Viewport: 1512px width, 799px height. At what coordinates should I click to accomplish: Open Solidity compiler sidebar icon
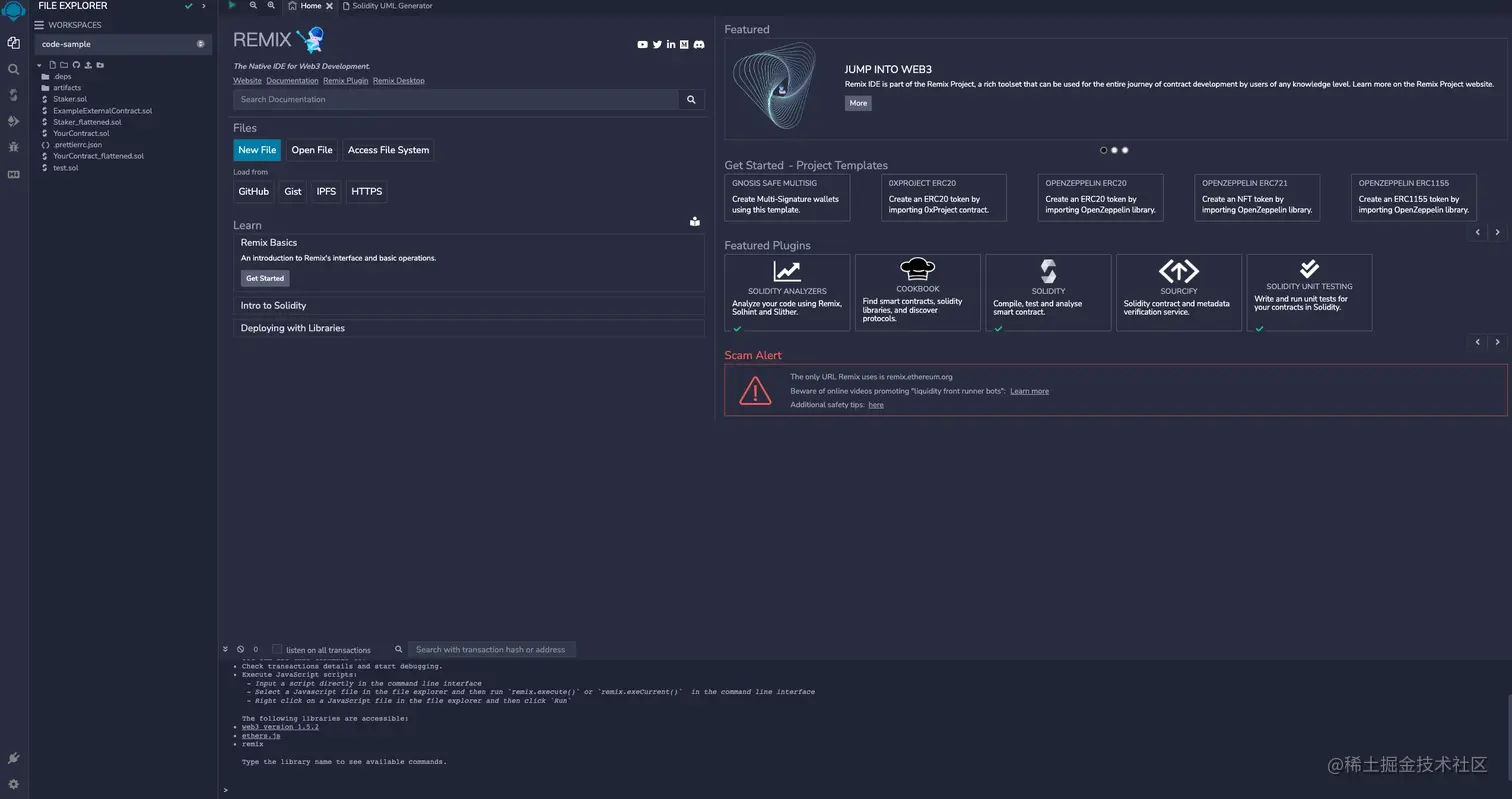click(x=13, y=95)
